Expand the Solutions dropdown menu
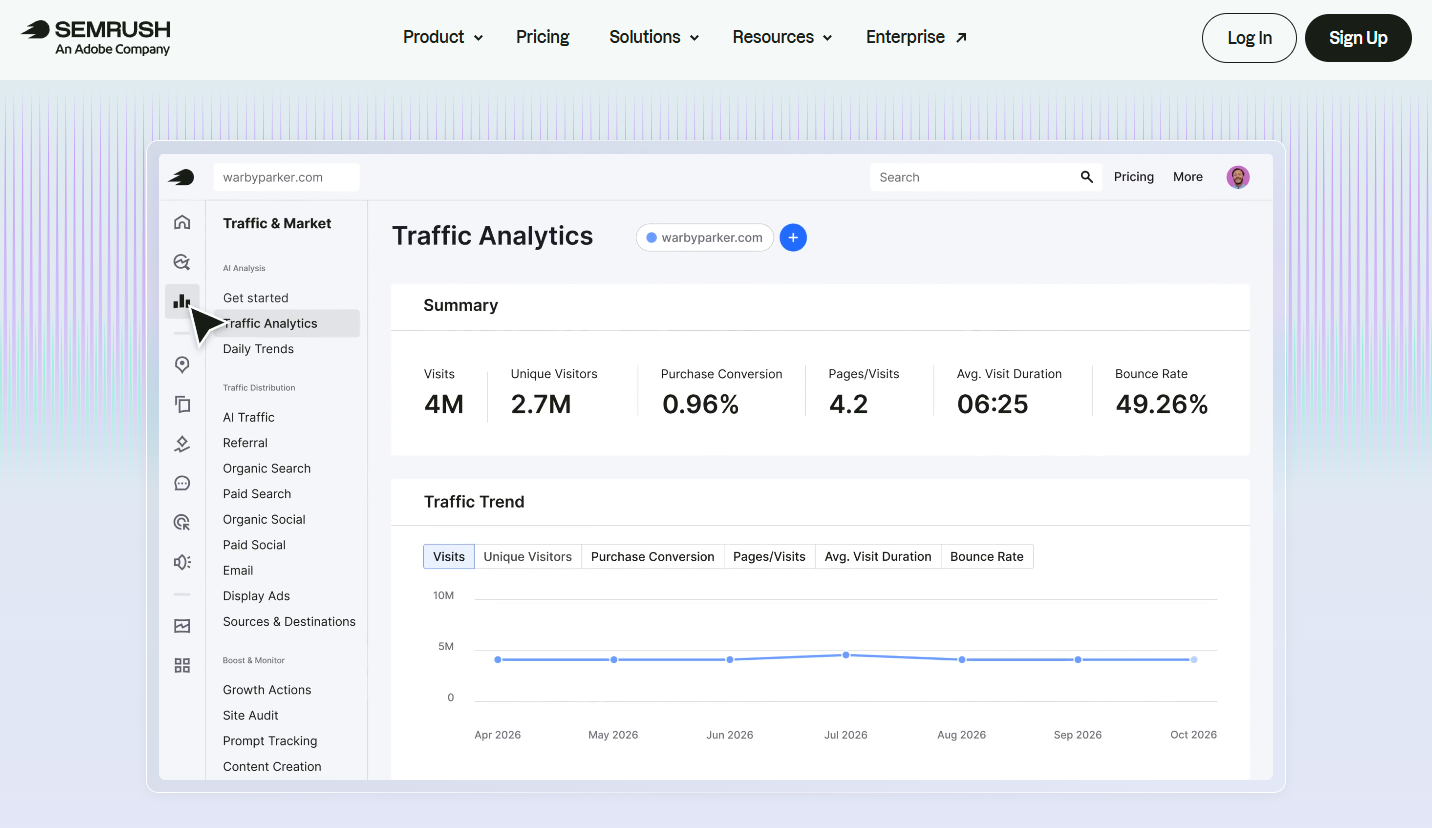This screenshot has width=1432, height=828. pos(654,37)
